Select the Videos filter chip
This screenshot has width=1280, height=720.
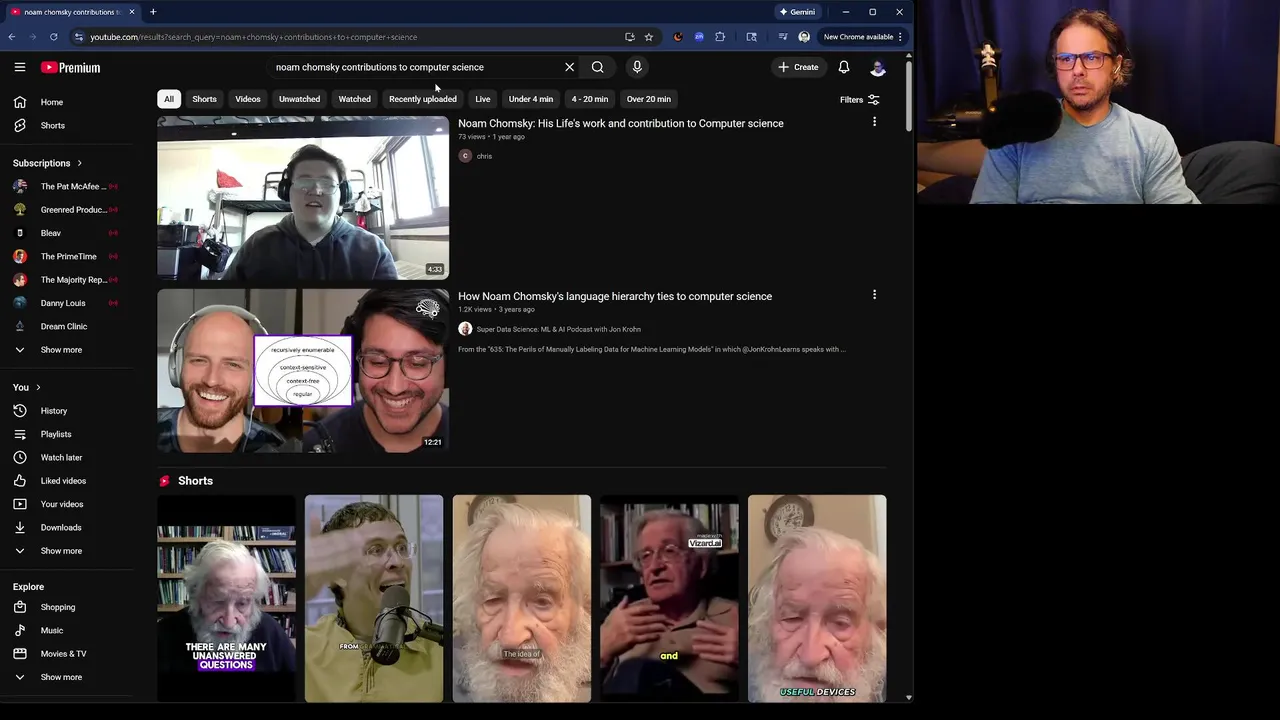click(248, 99)
